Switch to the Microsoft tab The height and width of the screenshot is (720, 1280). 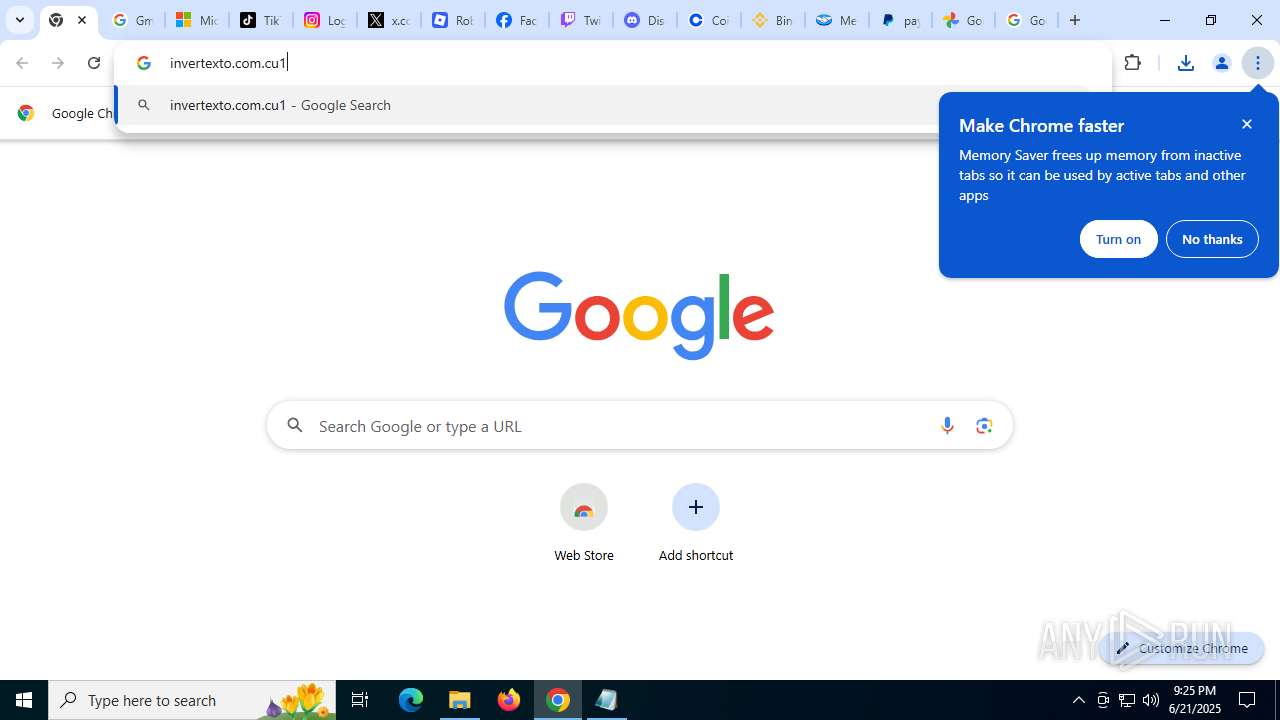point(196,20)
